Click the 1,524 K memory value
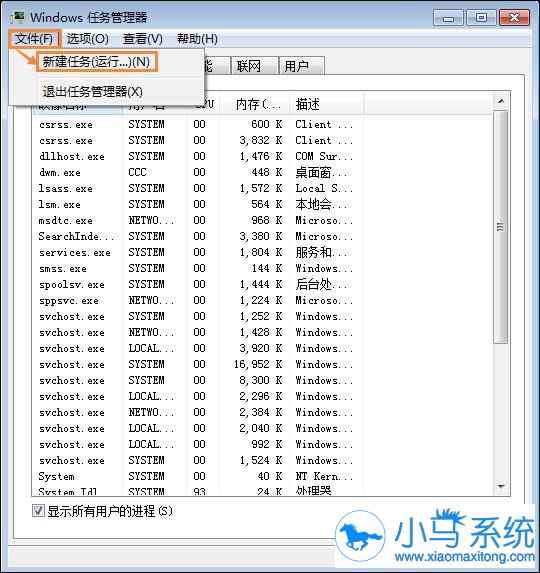Screen dimensions: 540x573 261,460
